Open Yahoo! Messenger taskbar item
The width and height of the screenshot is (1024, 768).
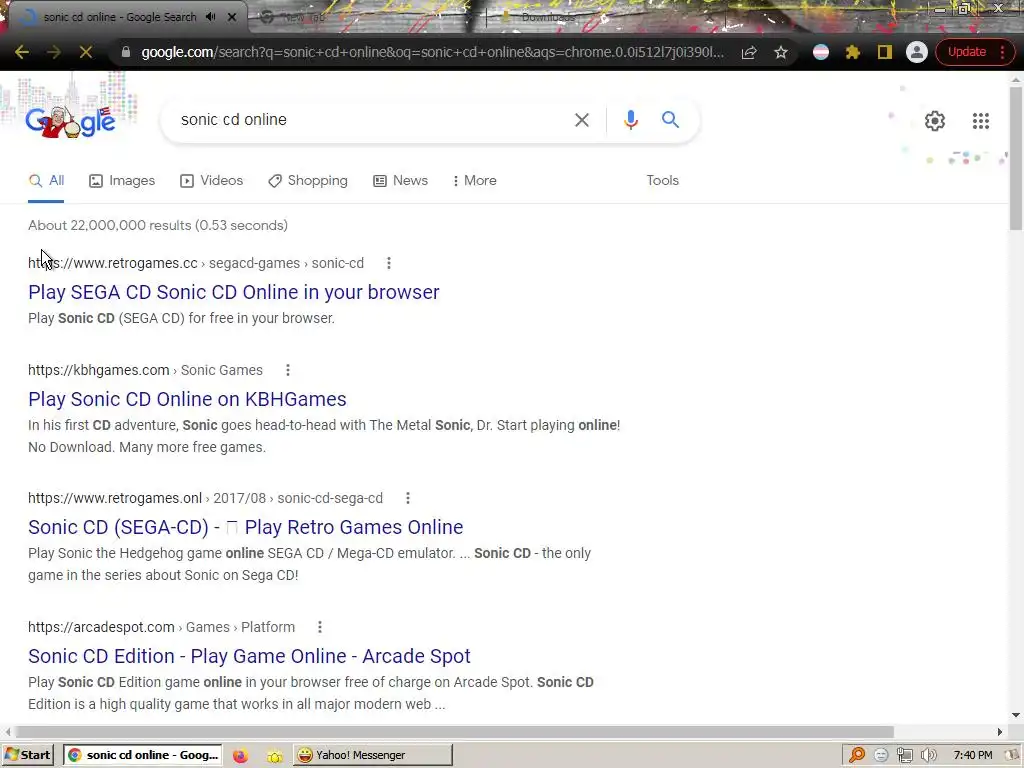click(372, 755)
